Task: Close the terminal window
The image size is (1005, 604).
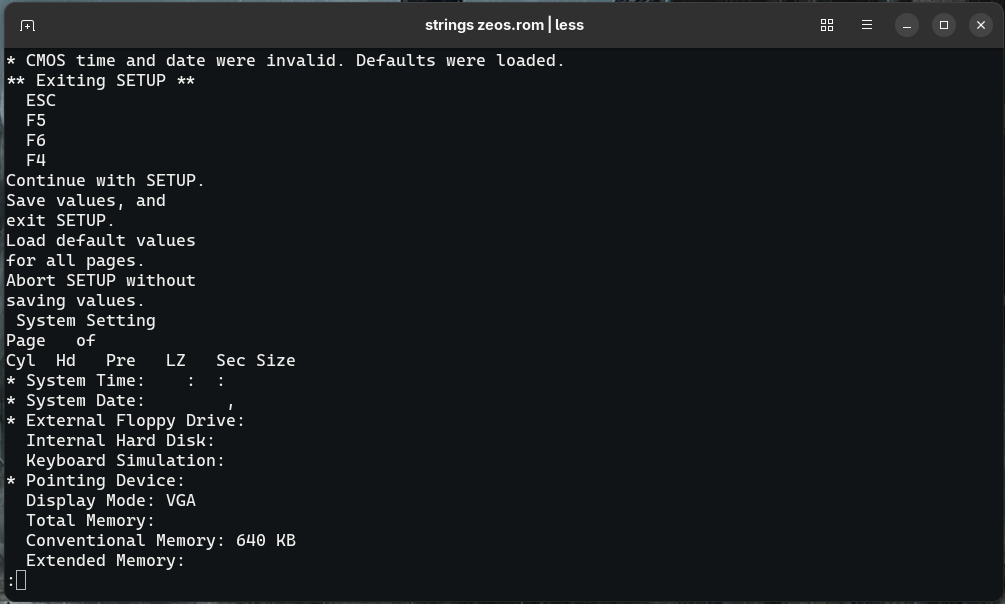Action: tap(981, 26)
